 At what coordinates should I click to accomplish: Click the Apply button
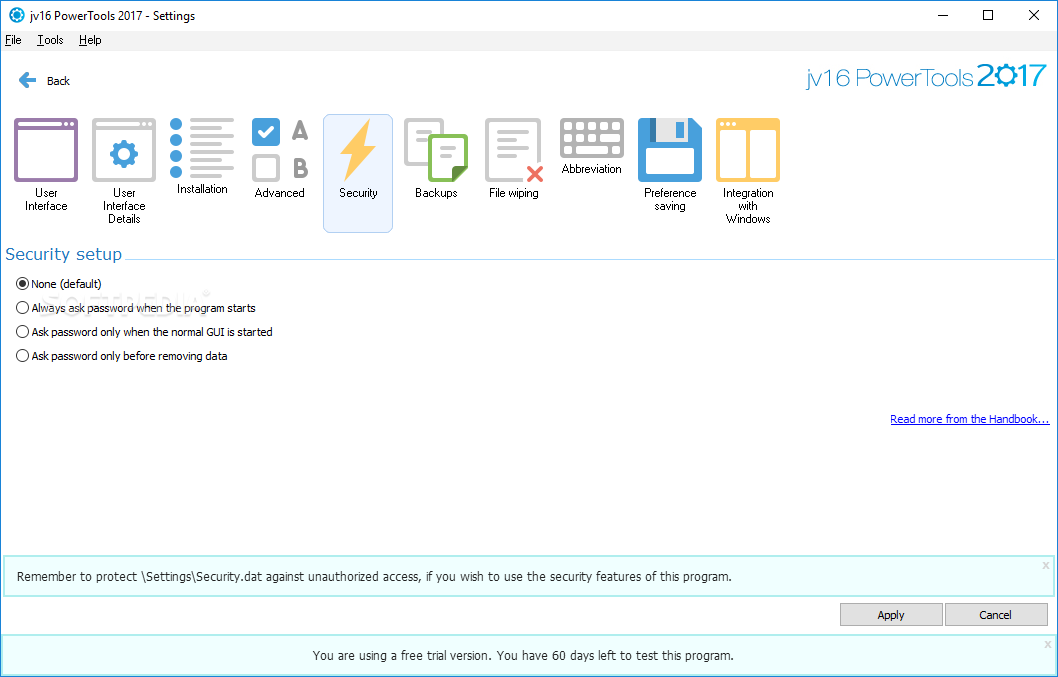click(x=891, y=615)
